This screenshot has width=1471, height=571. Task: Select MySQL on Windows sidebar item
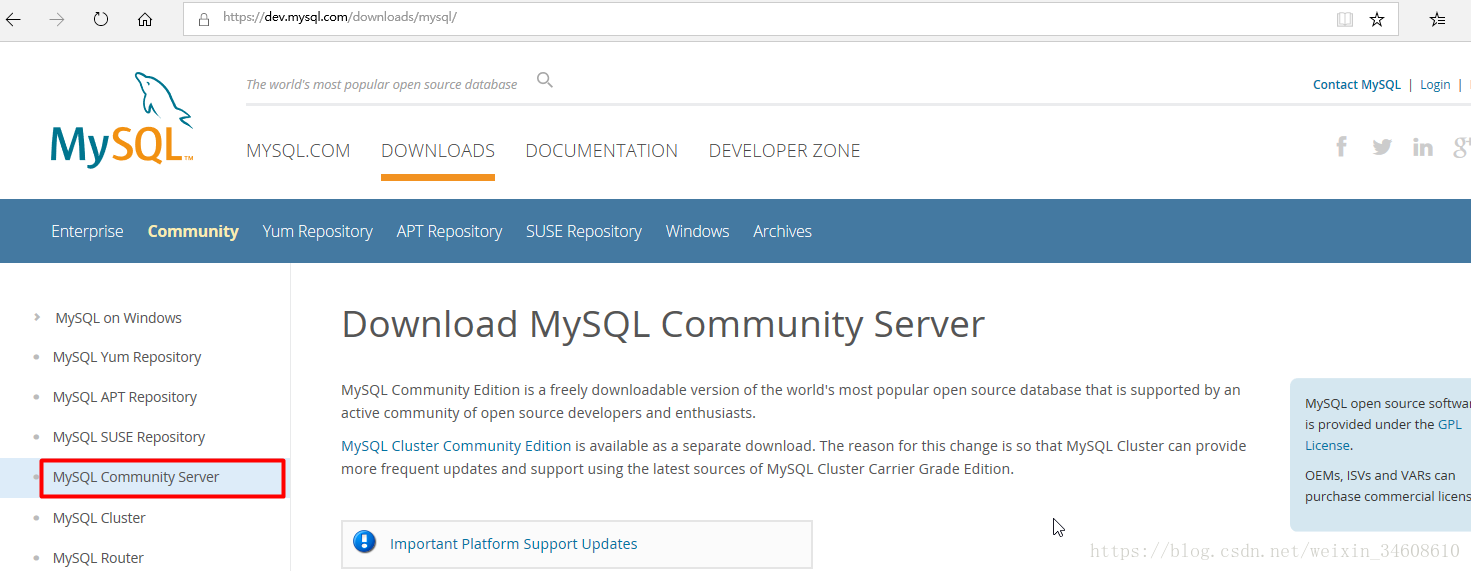(118, 318)
